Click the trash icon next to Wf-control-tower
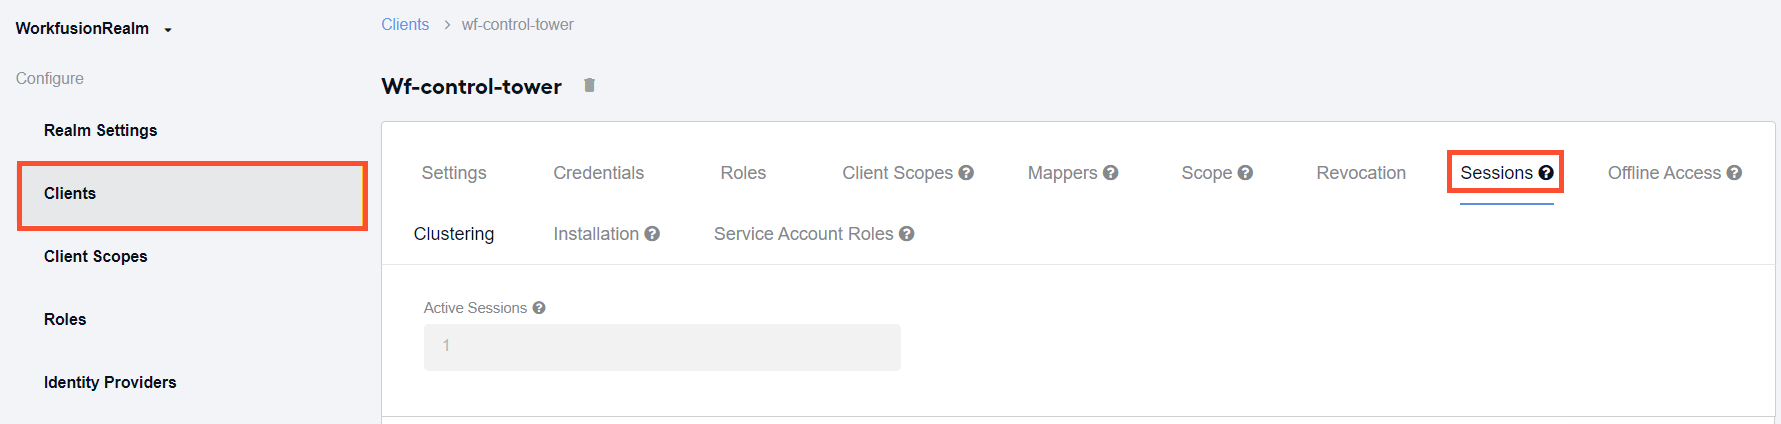Viewport: 1781px width, 424px height. coord(590,85)
